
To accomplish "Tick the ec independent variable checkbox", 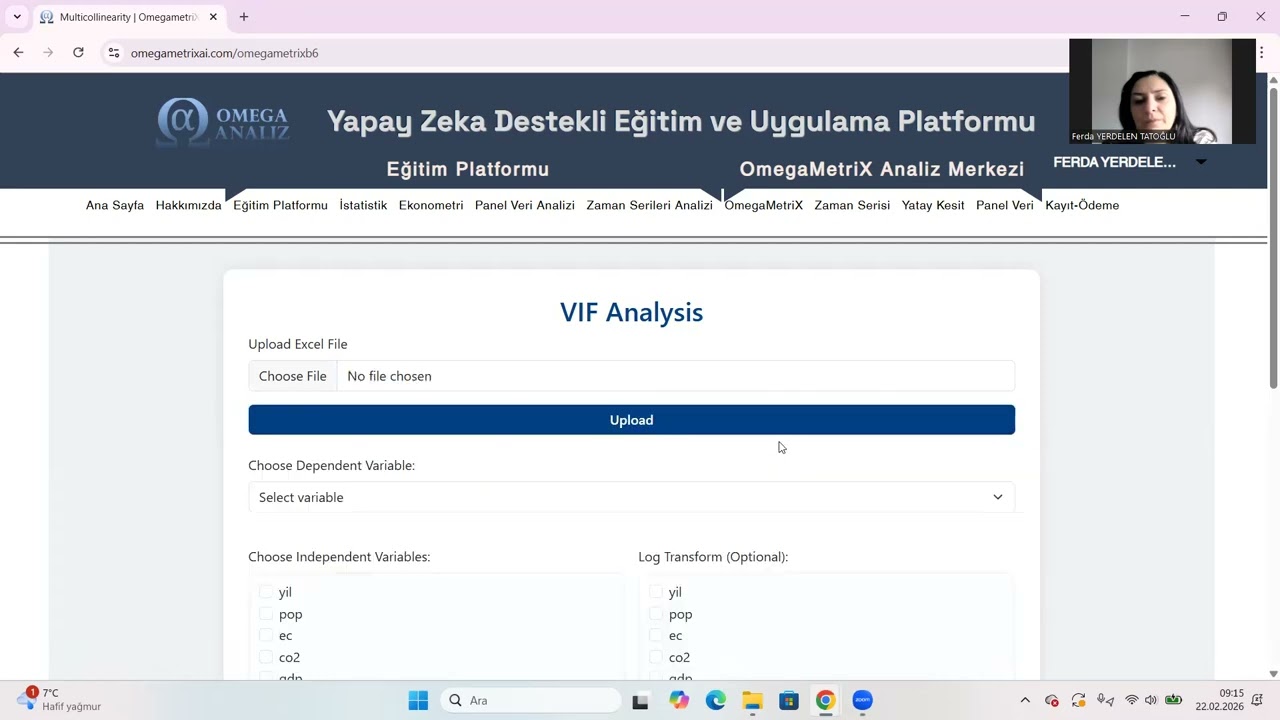I will point(265,635).
